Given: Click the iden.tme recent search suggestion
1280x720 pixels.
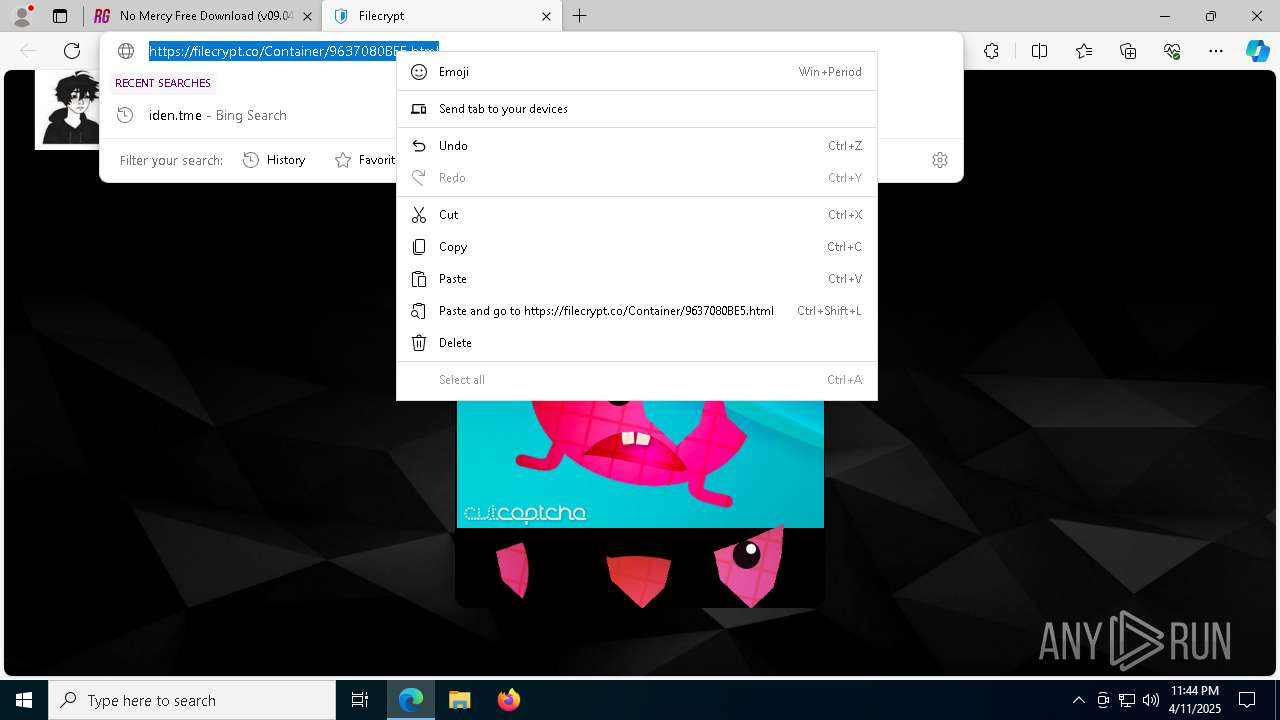Looking at the screenshot, I should click(250, 115).
